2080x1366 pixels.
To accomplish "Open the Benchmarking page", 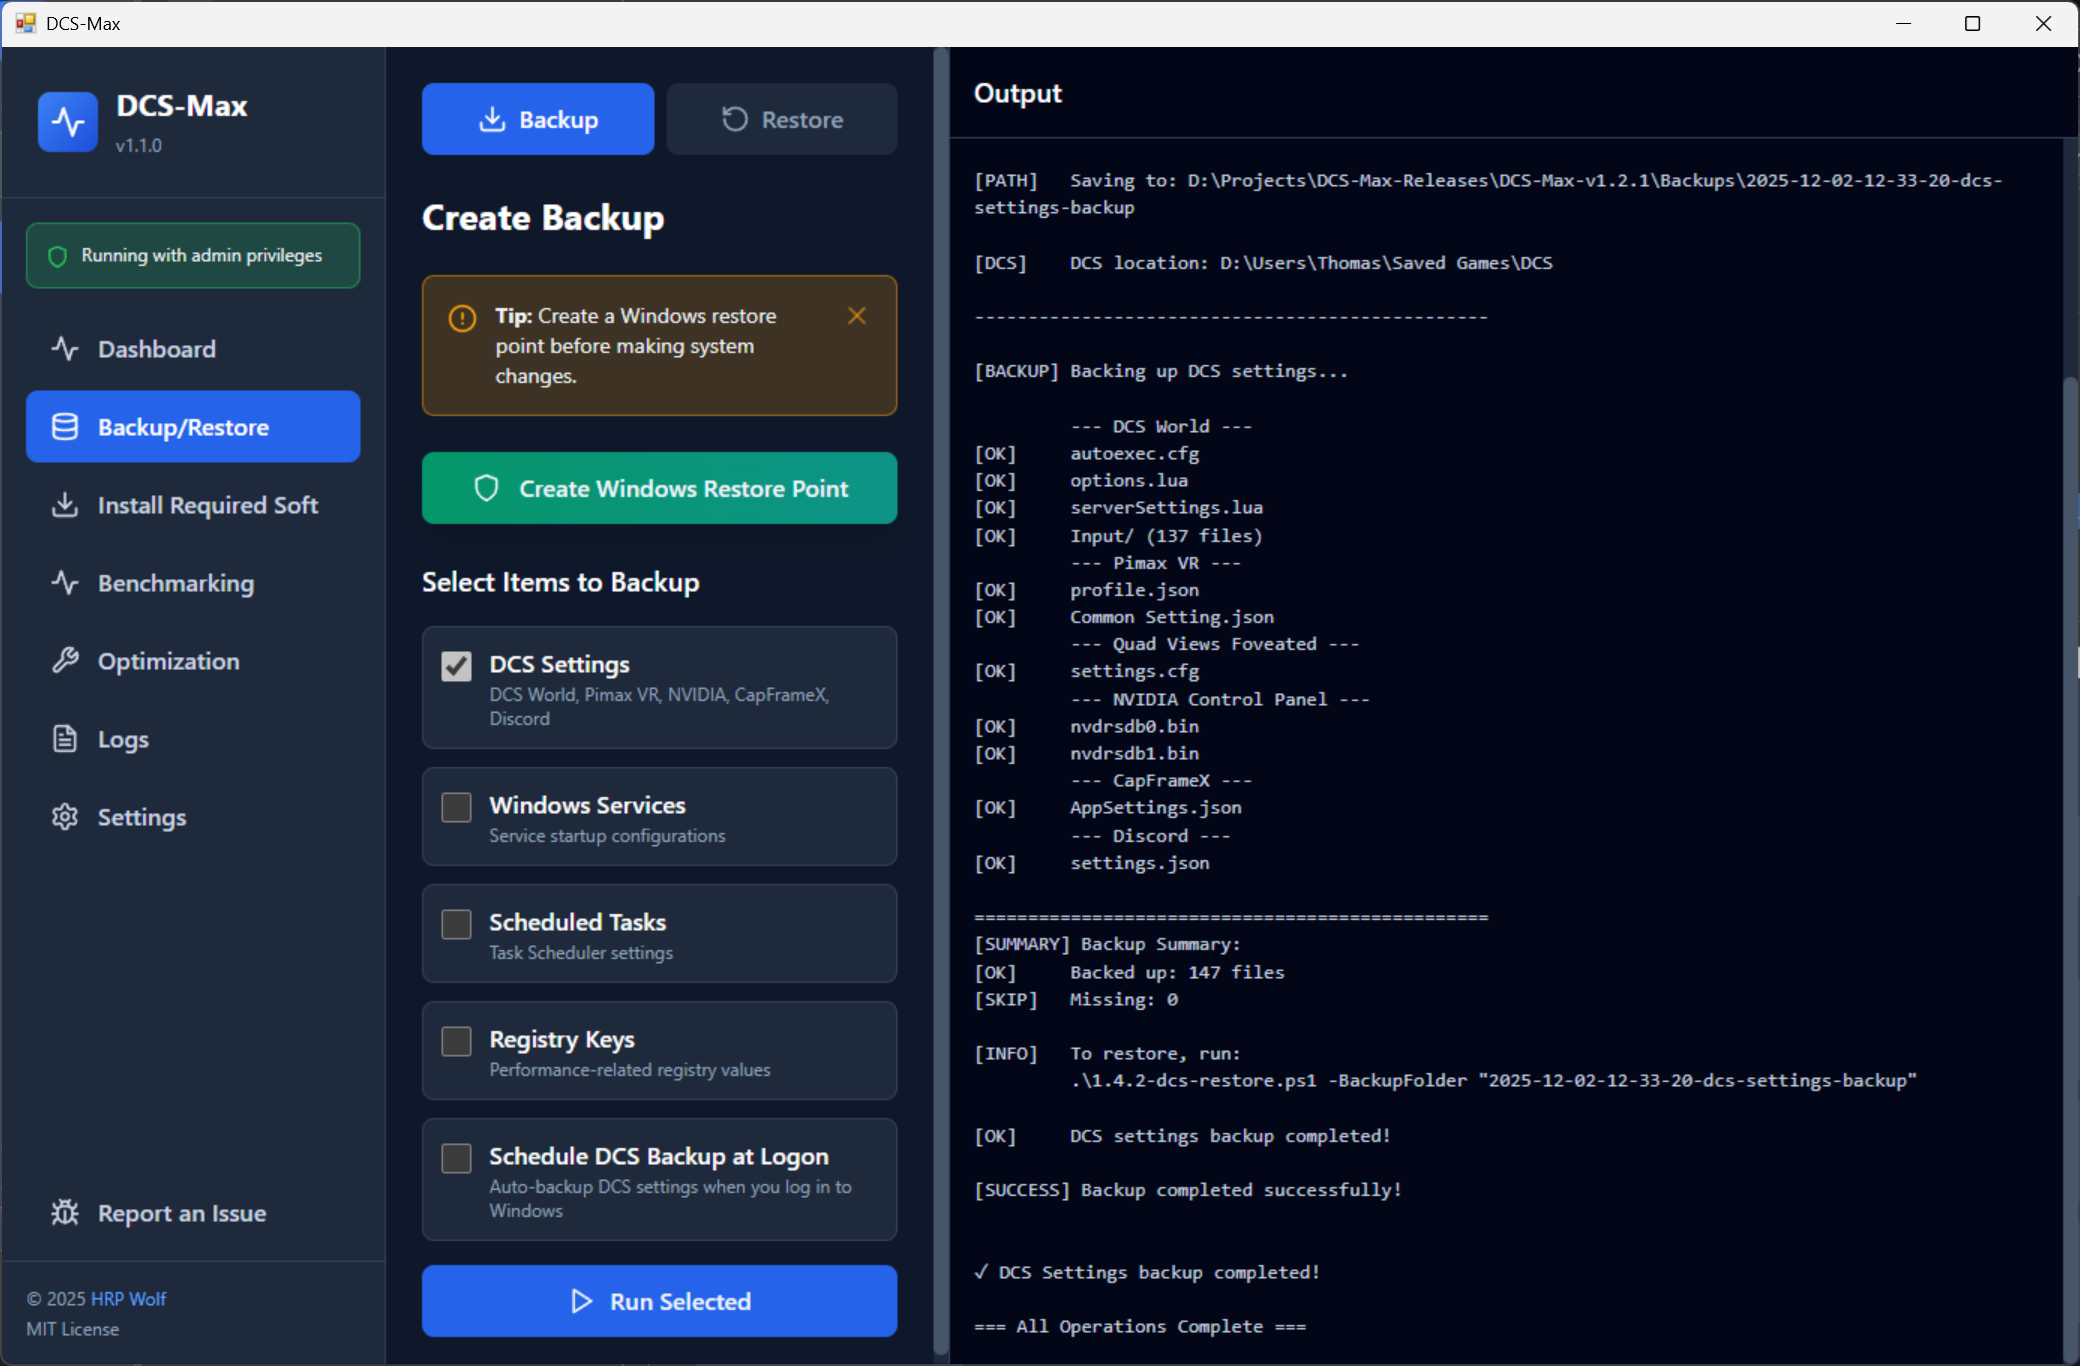I will 176,583.
